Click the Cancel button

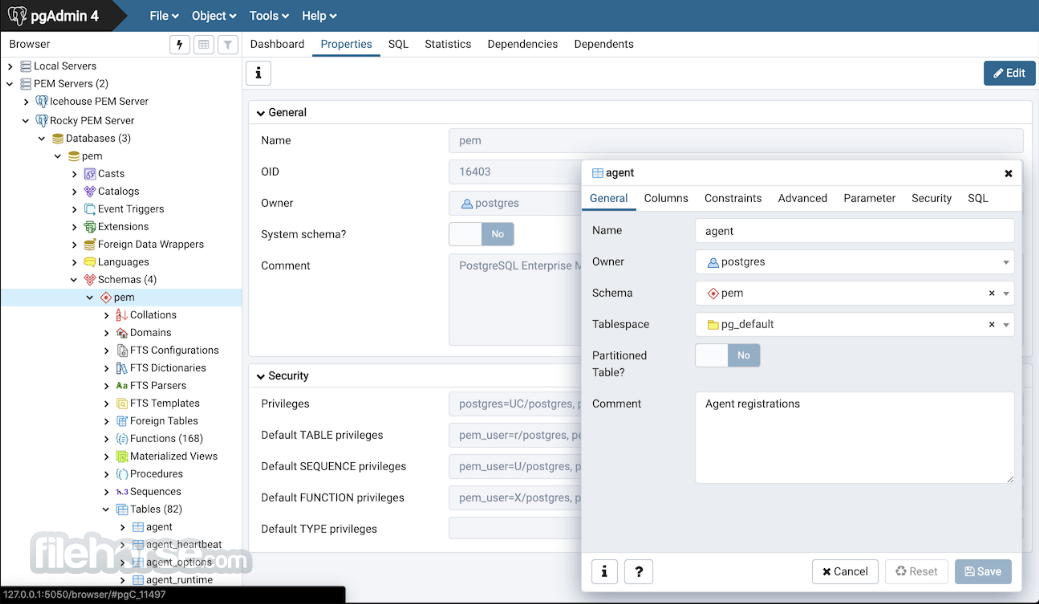845,572
